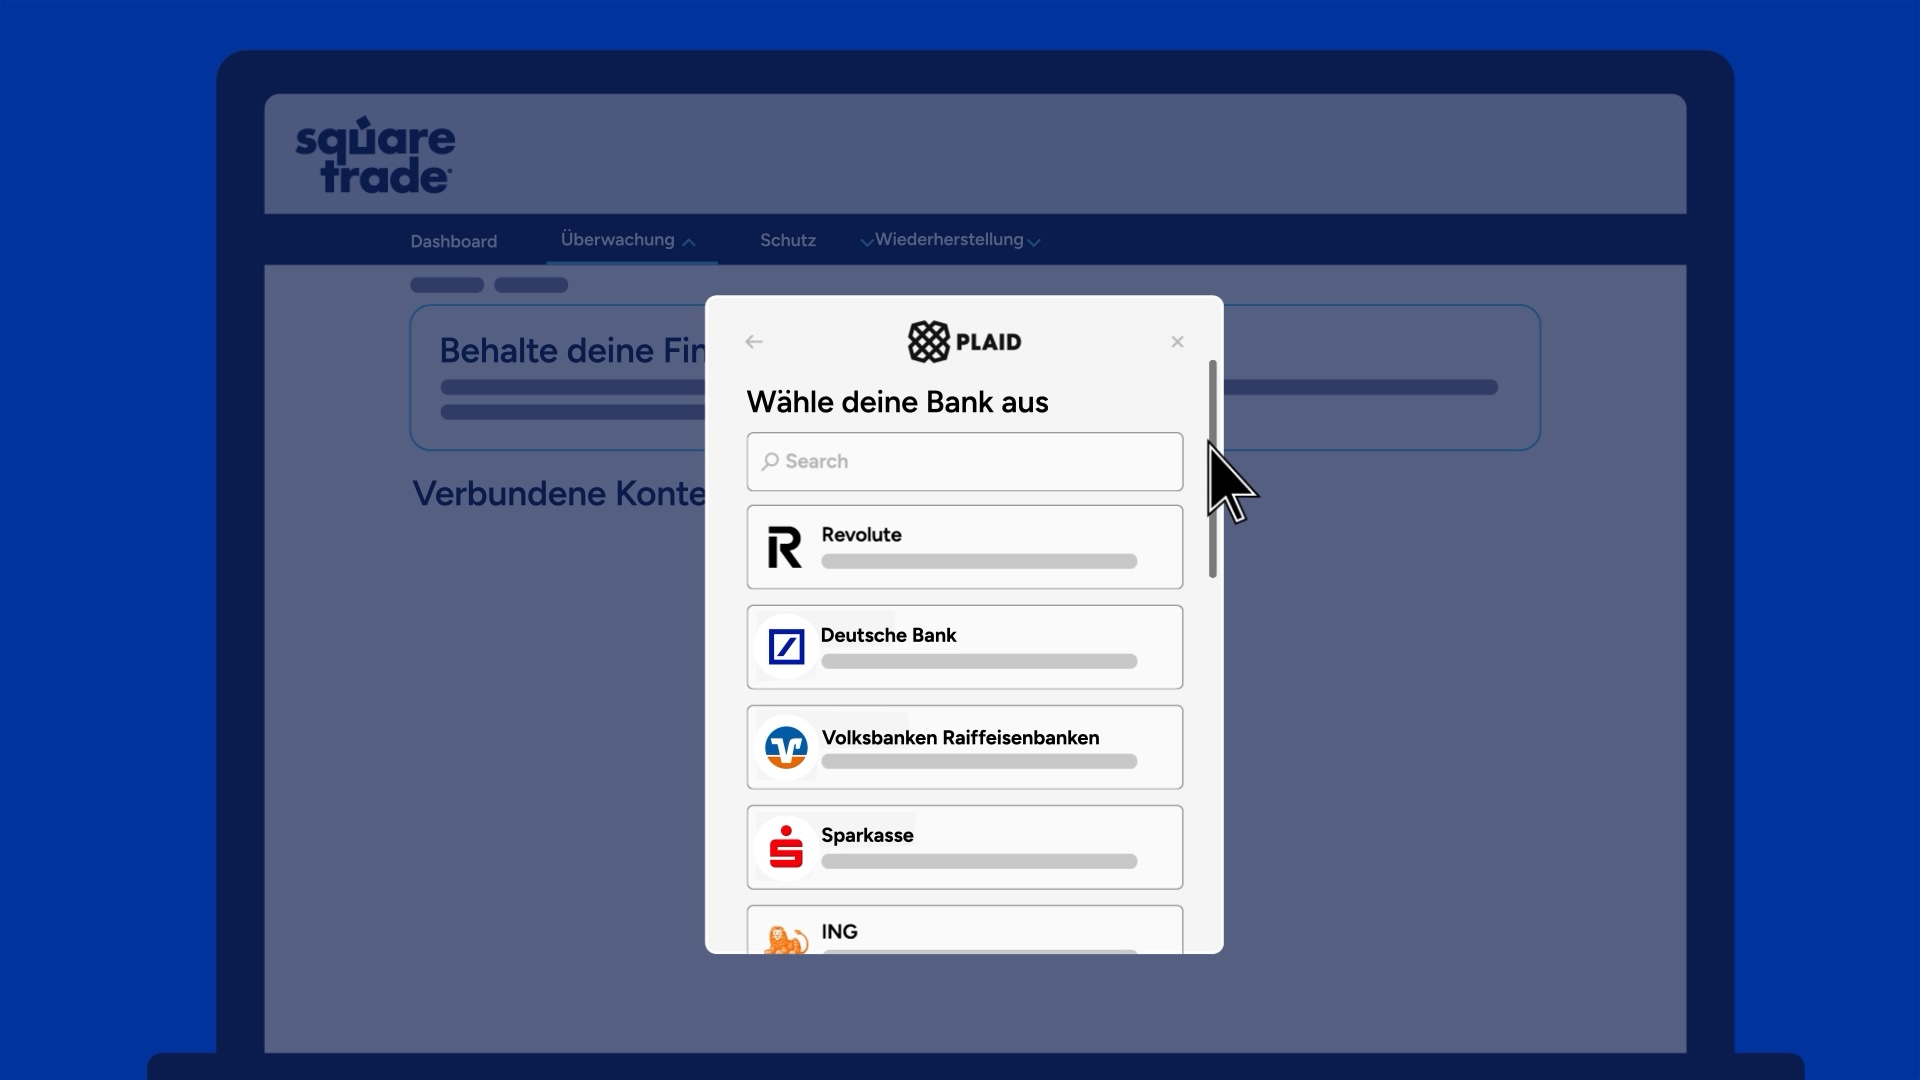This screenshot has width=1920, height=1080.
Task: Click the Deutsche Bank logo icon
Action: 786,647
